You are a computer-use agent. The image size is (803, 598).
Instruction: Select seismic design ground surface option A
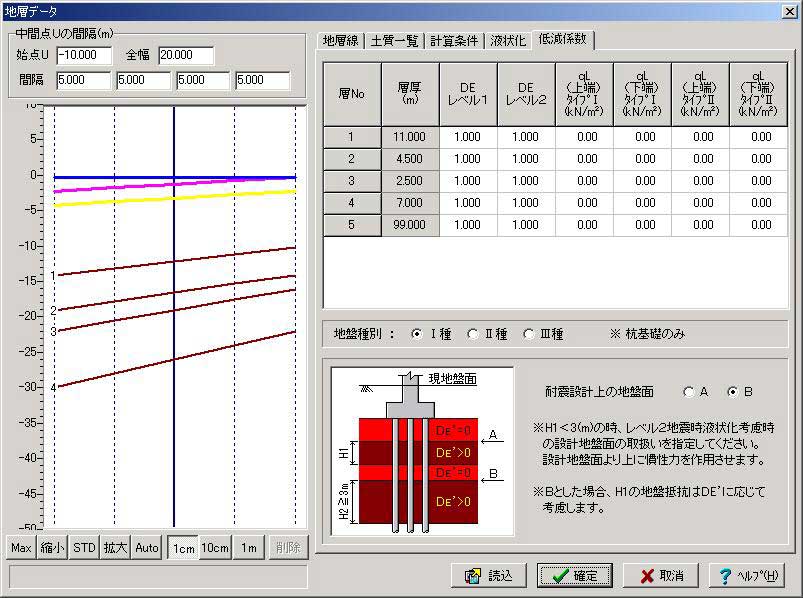[x=688, y=392]
